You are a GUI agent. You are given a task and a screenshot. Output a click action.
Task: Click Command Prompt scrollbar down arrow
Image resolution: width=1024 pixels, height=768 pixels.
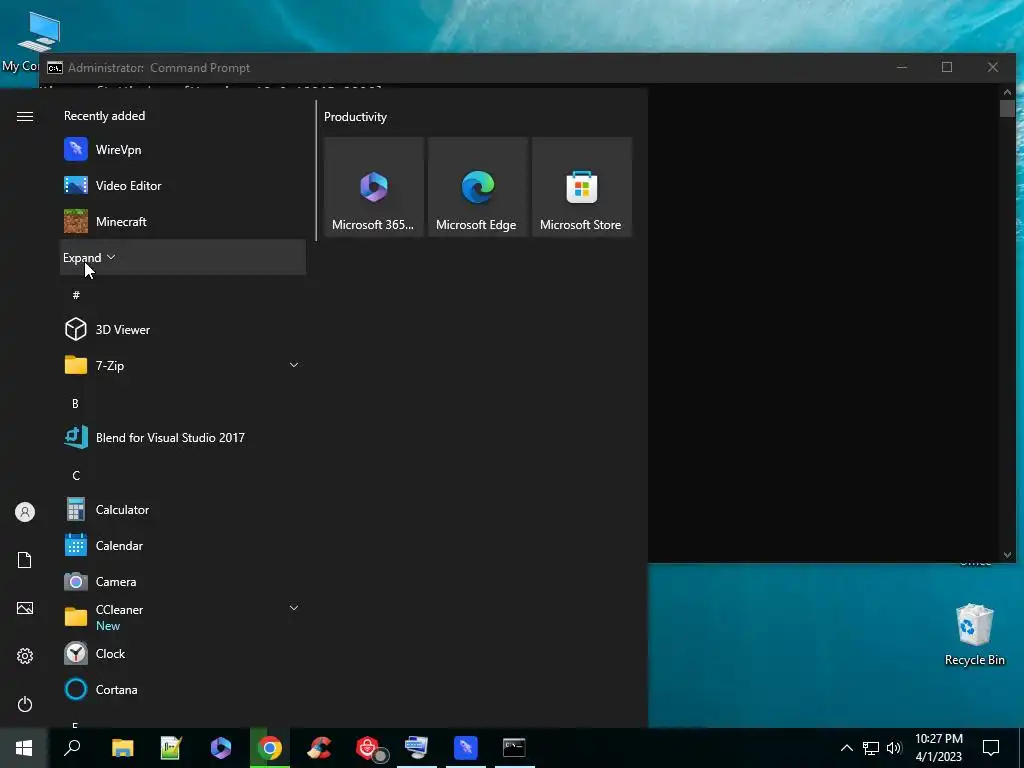pos(1007,554)
